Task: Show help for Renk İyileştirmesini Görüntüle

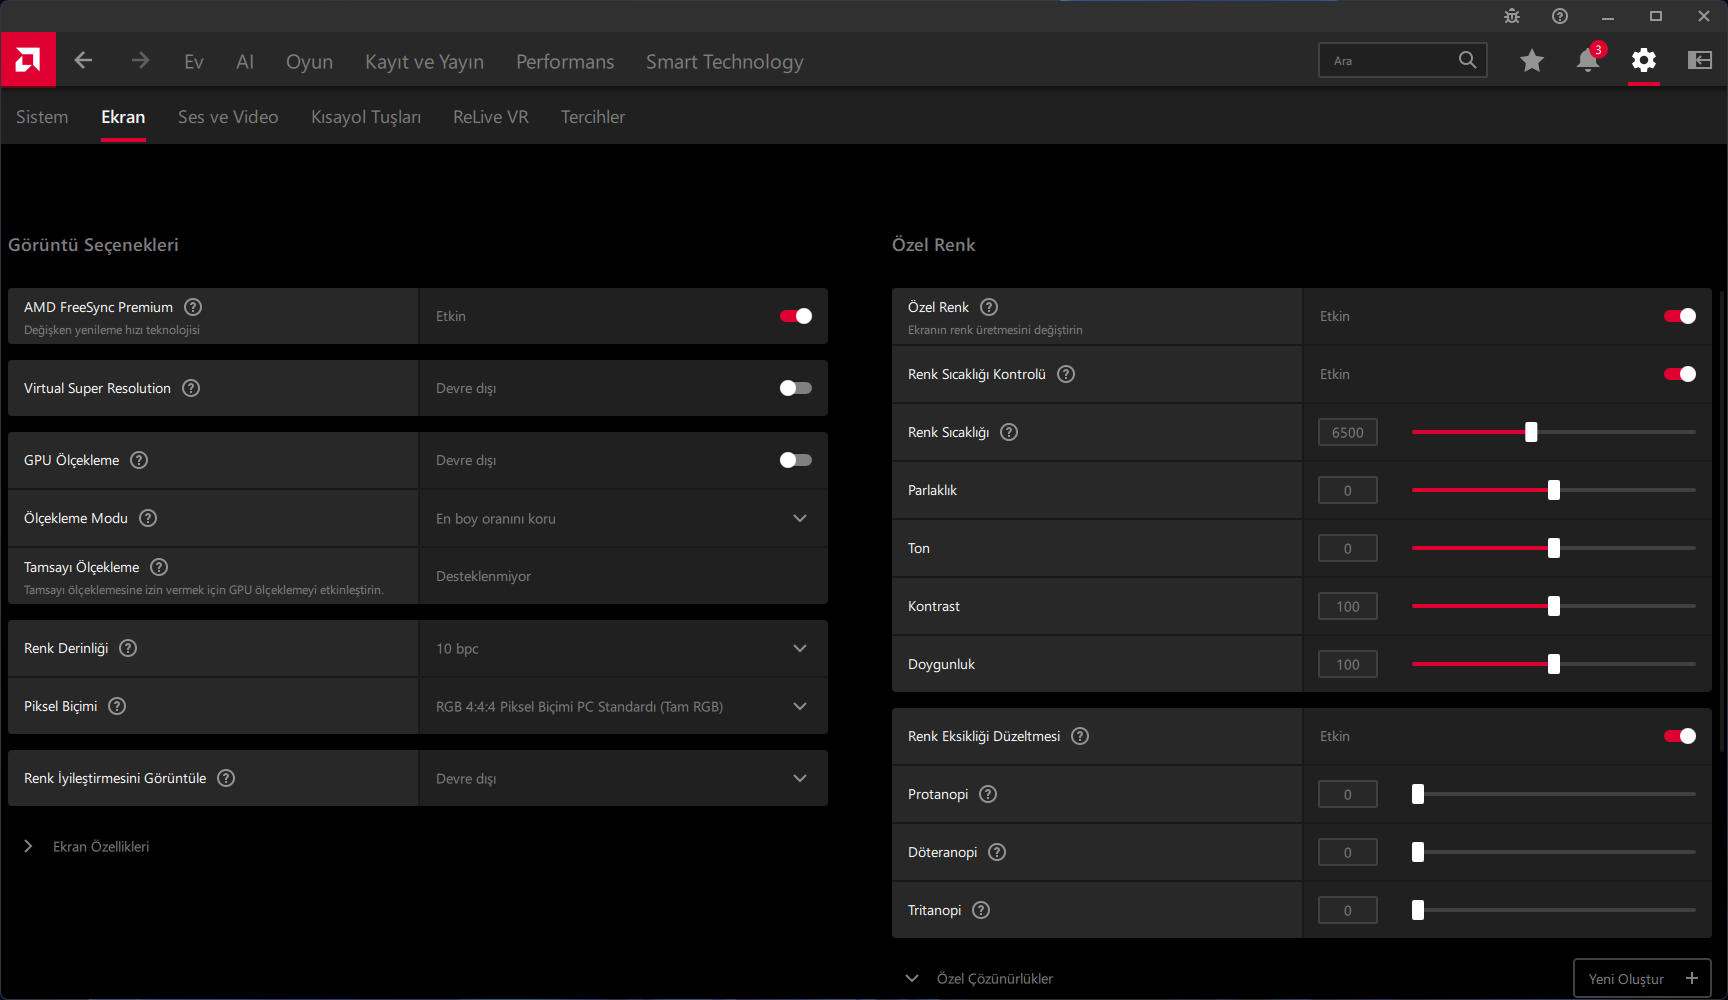Action: point(226,778)
